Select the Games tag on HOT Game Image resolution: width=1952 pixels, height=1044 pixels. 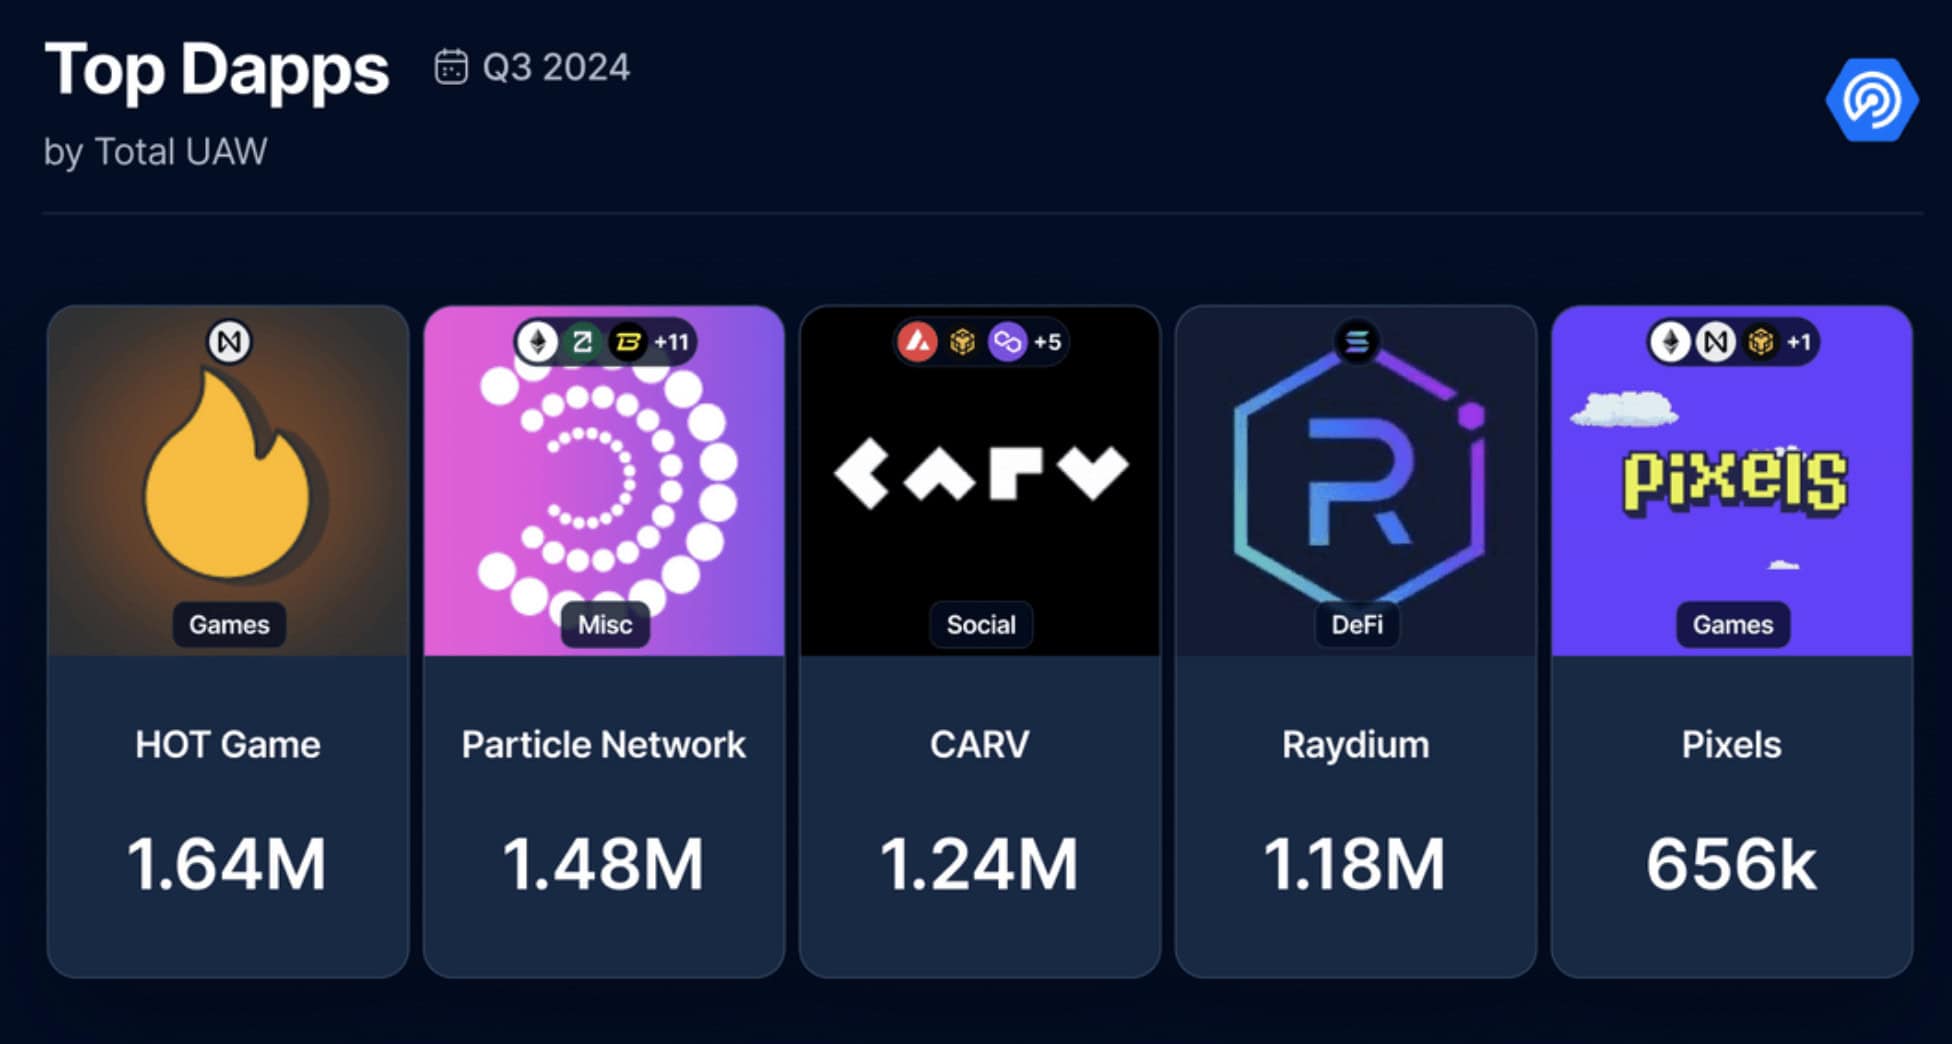pos(229,625)
